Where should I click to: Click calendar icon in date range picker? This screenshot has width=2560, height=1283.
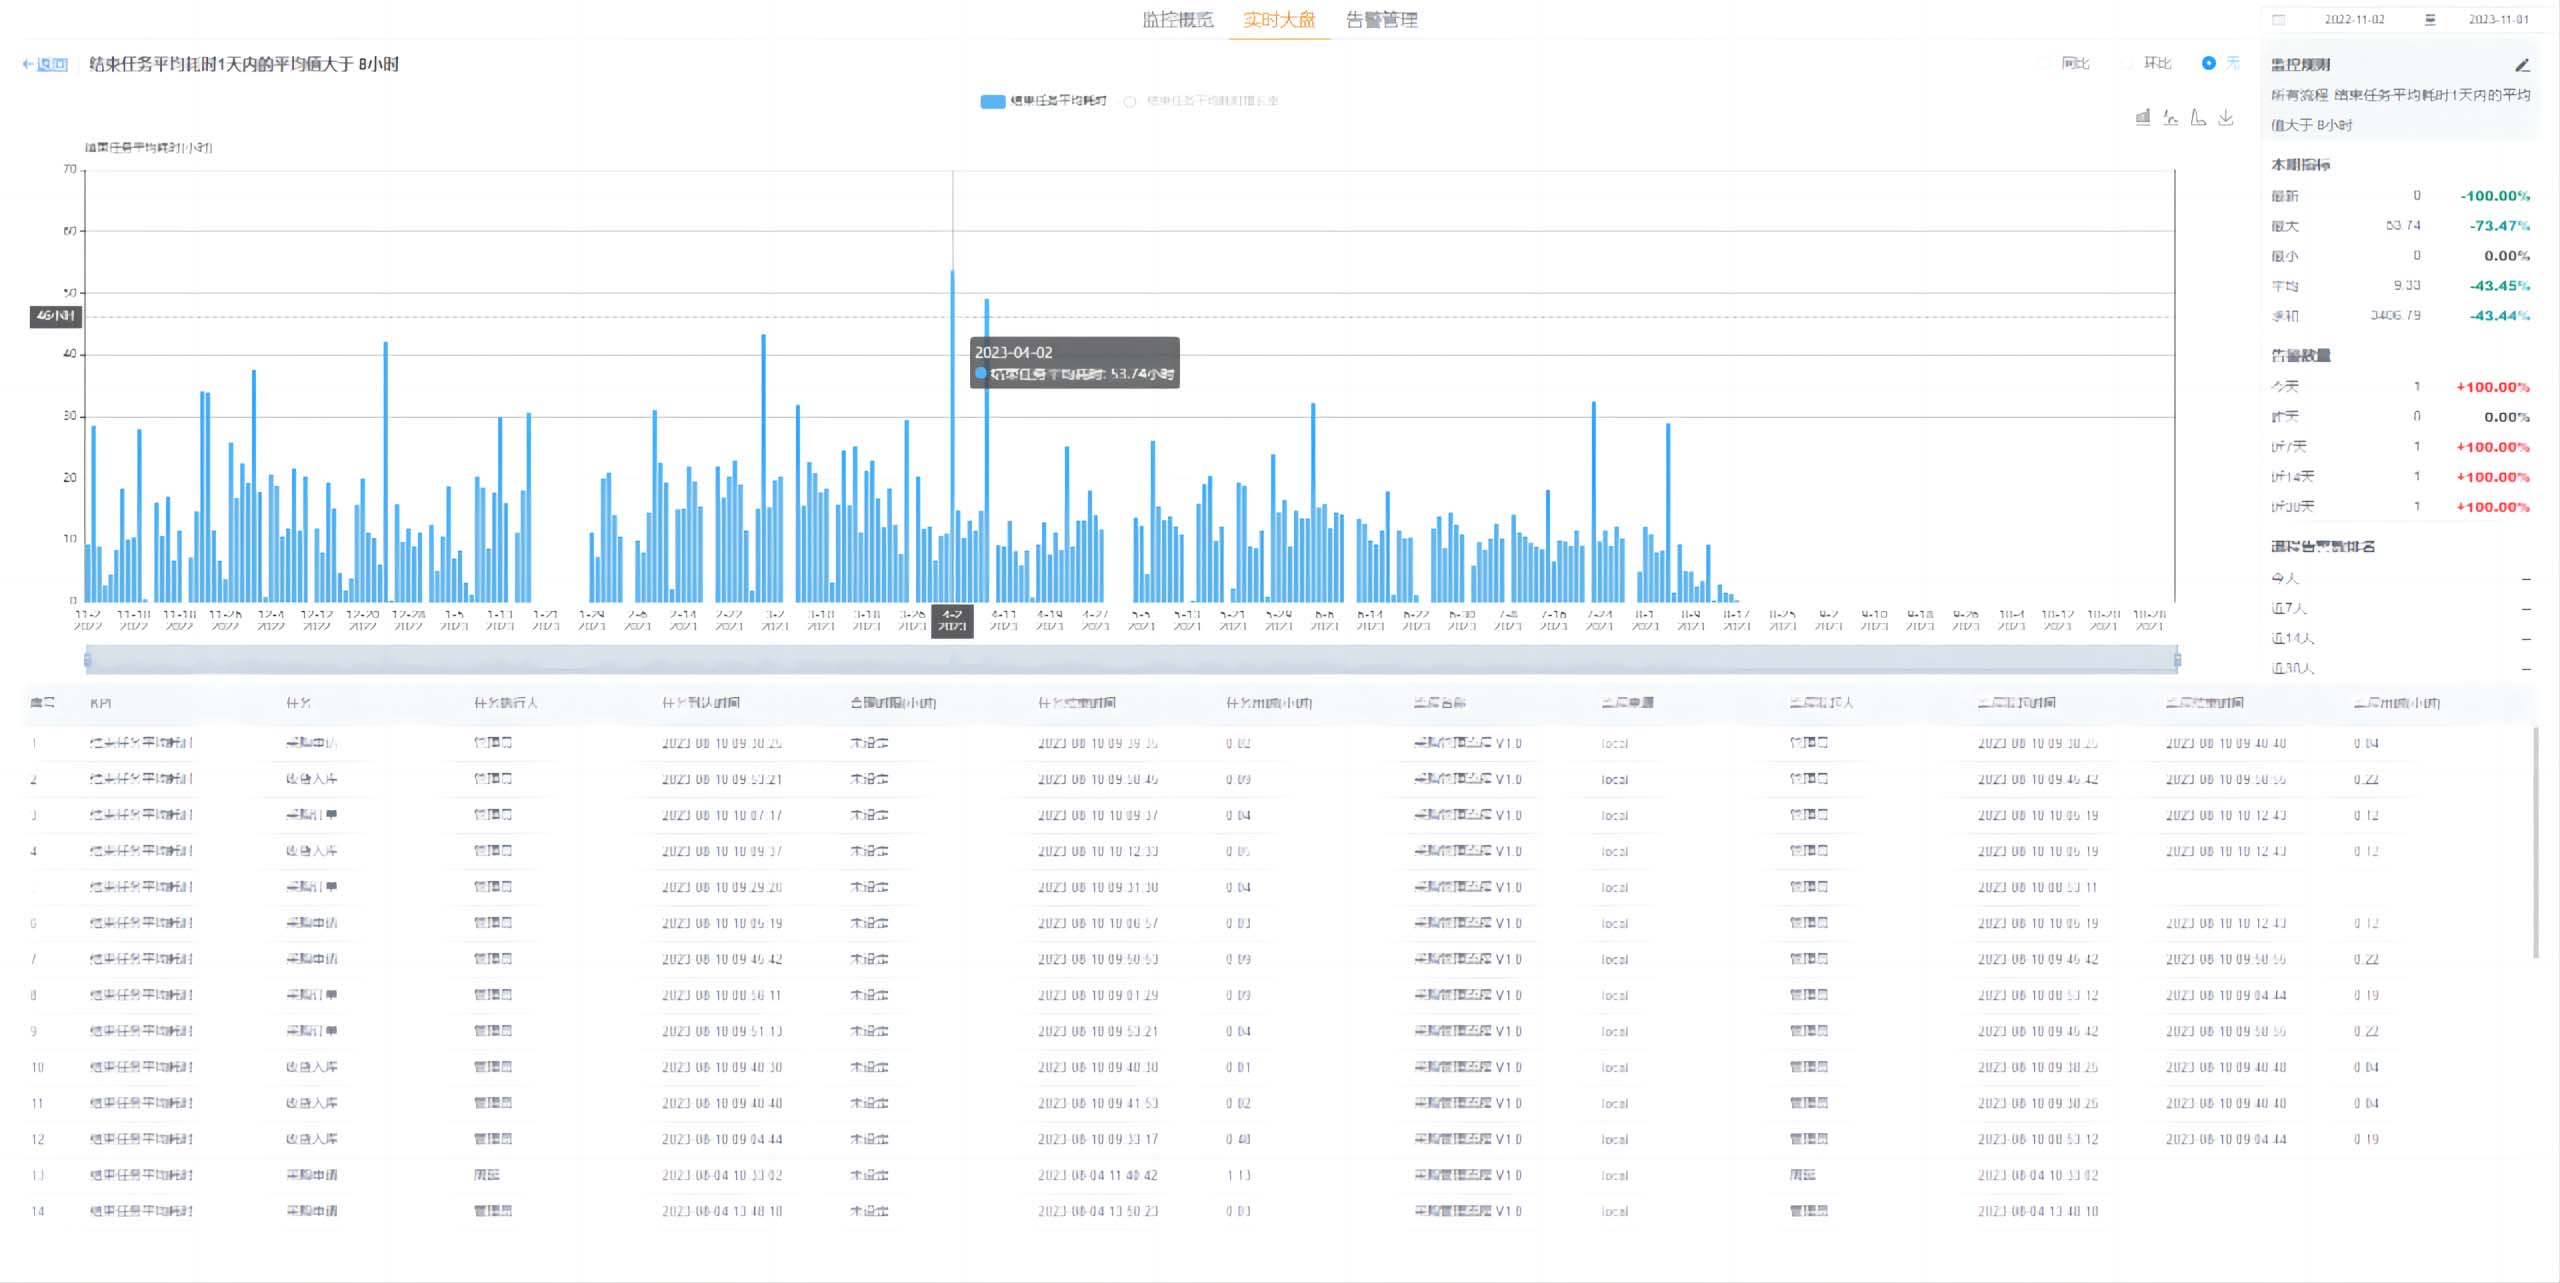click(2278, 19)
